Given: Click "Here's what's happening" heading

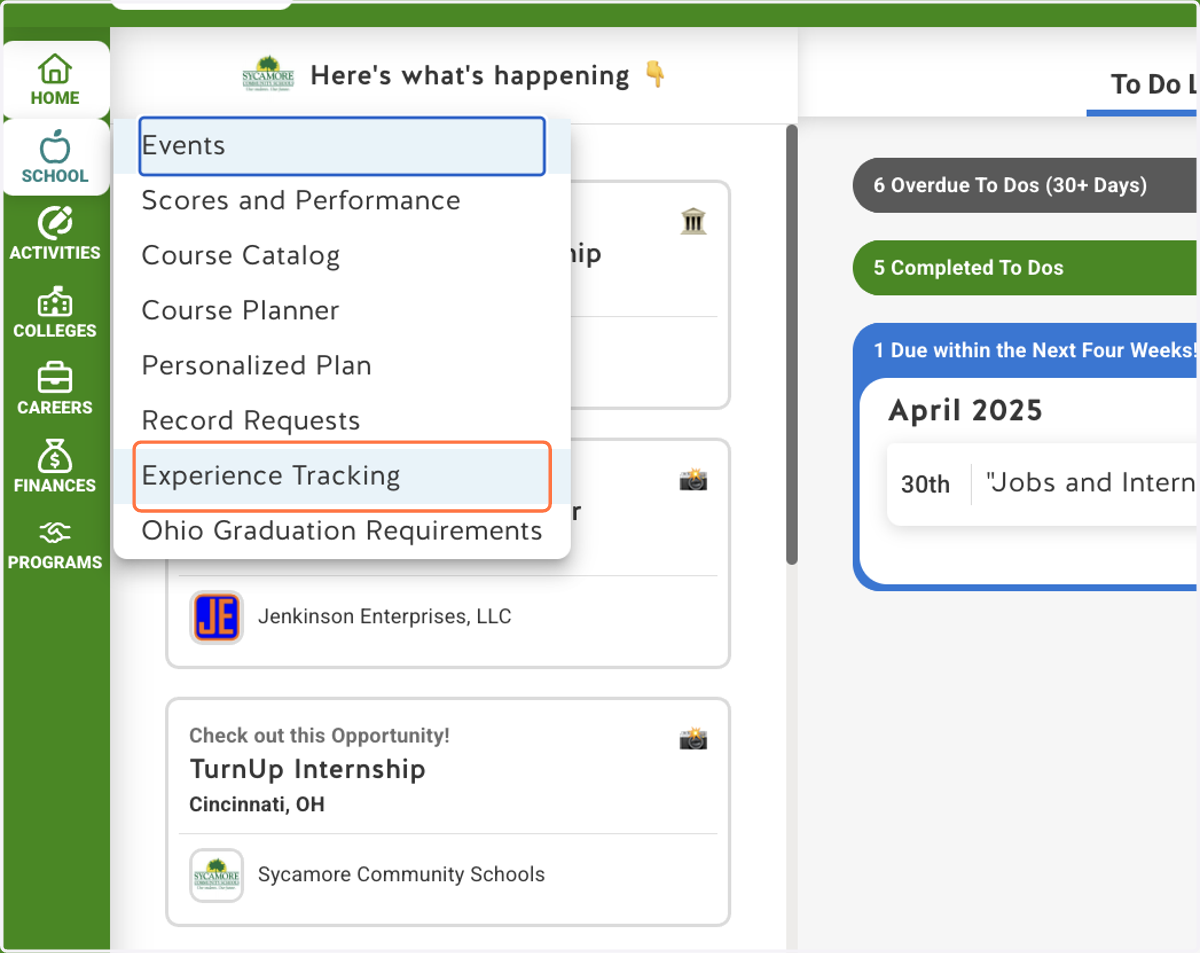Looking at the screenshot, I should point(470,76).
